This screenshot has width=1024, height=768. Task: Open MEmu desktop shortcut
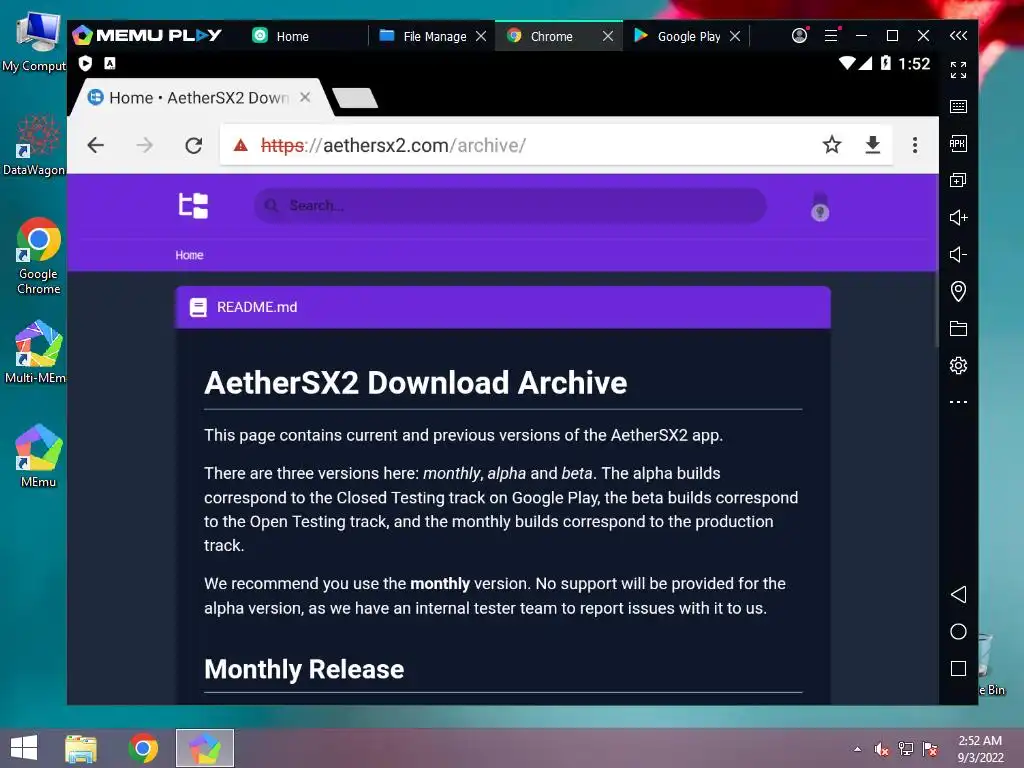[x=38, y=456]
